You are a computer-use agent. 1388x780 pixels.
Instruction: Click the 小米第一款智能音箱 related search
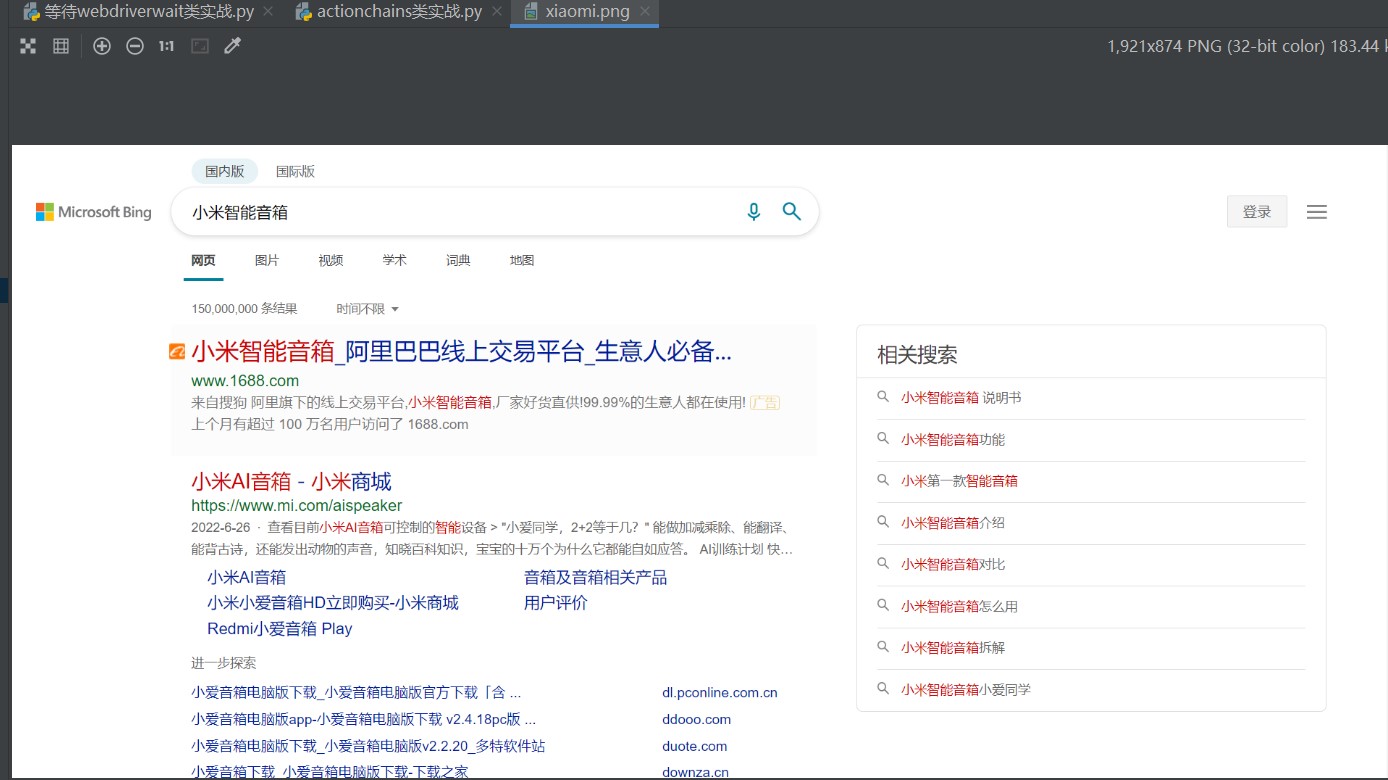point(960,481)
